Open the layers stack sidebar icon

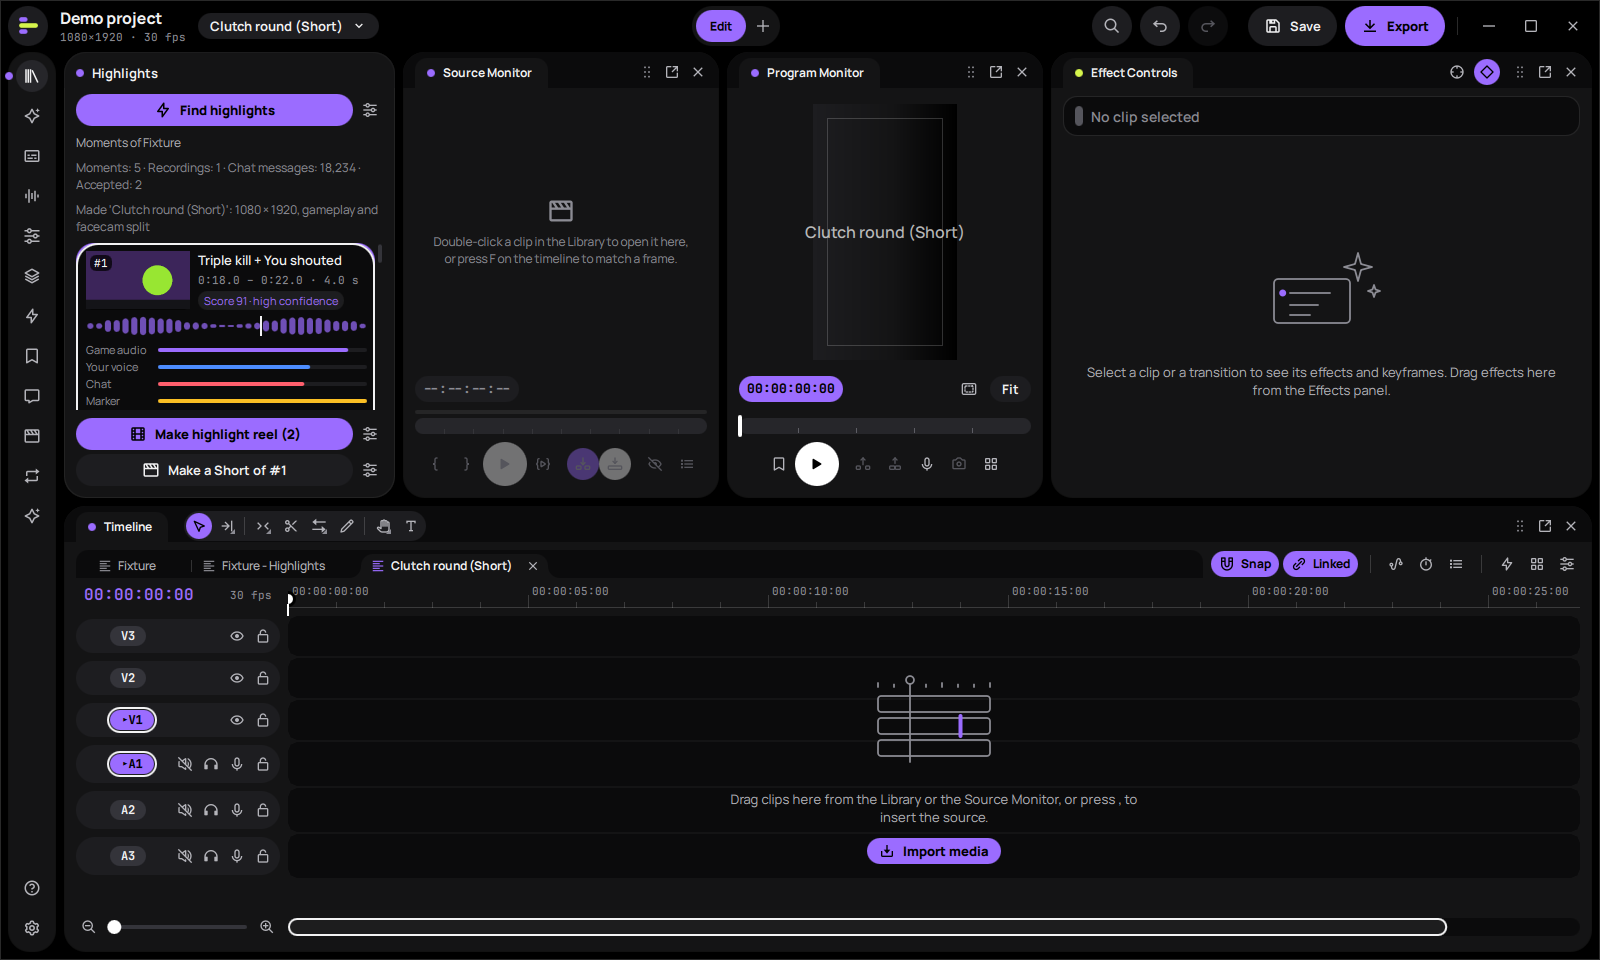(32, 276)
